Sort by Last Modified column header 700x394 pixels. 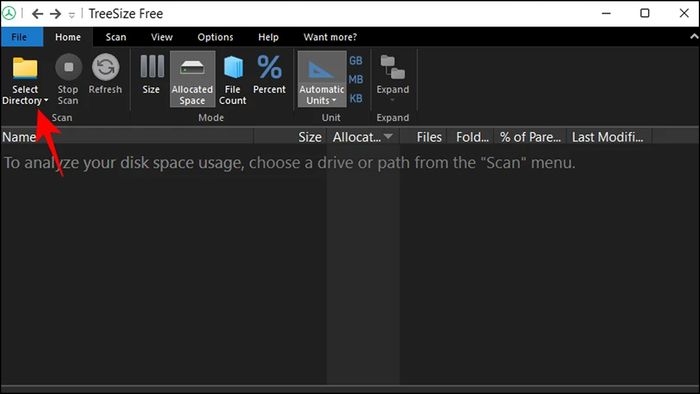click(608, 137)
